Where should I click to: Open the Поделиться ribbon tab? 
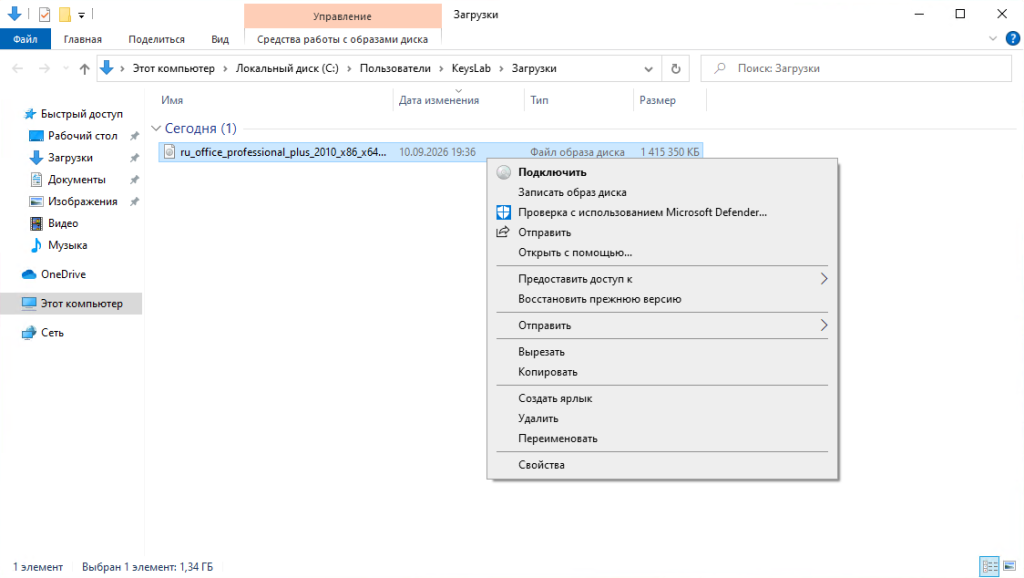tap(156, 39)
